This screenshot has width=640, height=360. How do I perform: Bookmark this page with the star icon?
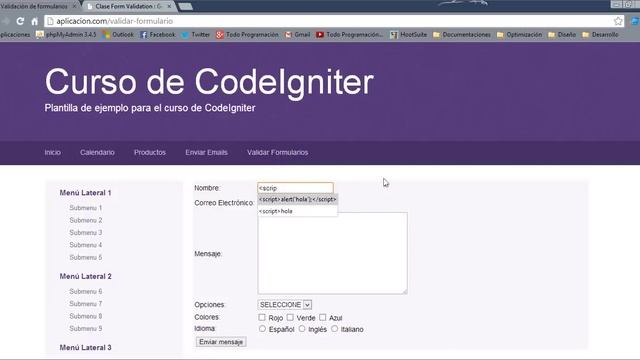tap(618, 21)
